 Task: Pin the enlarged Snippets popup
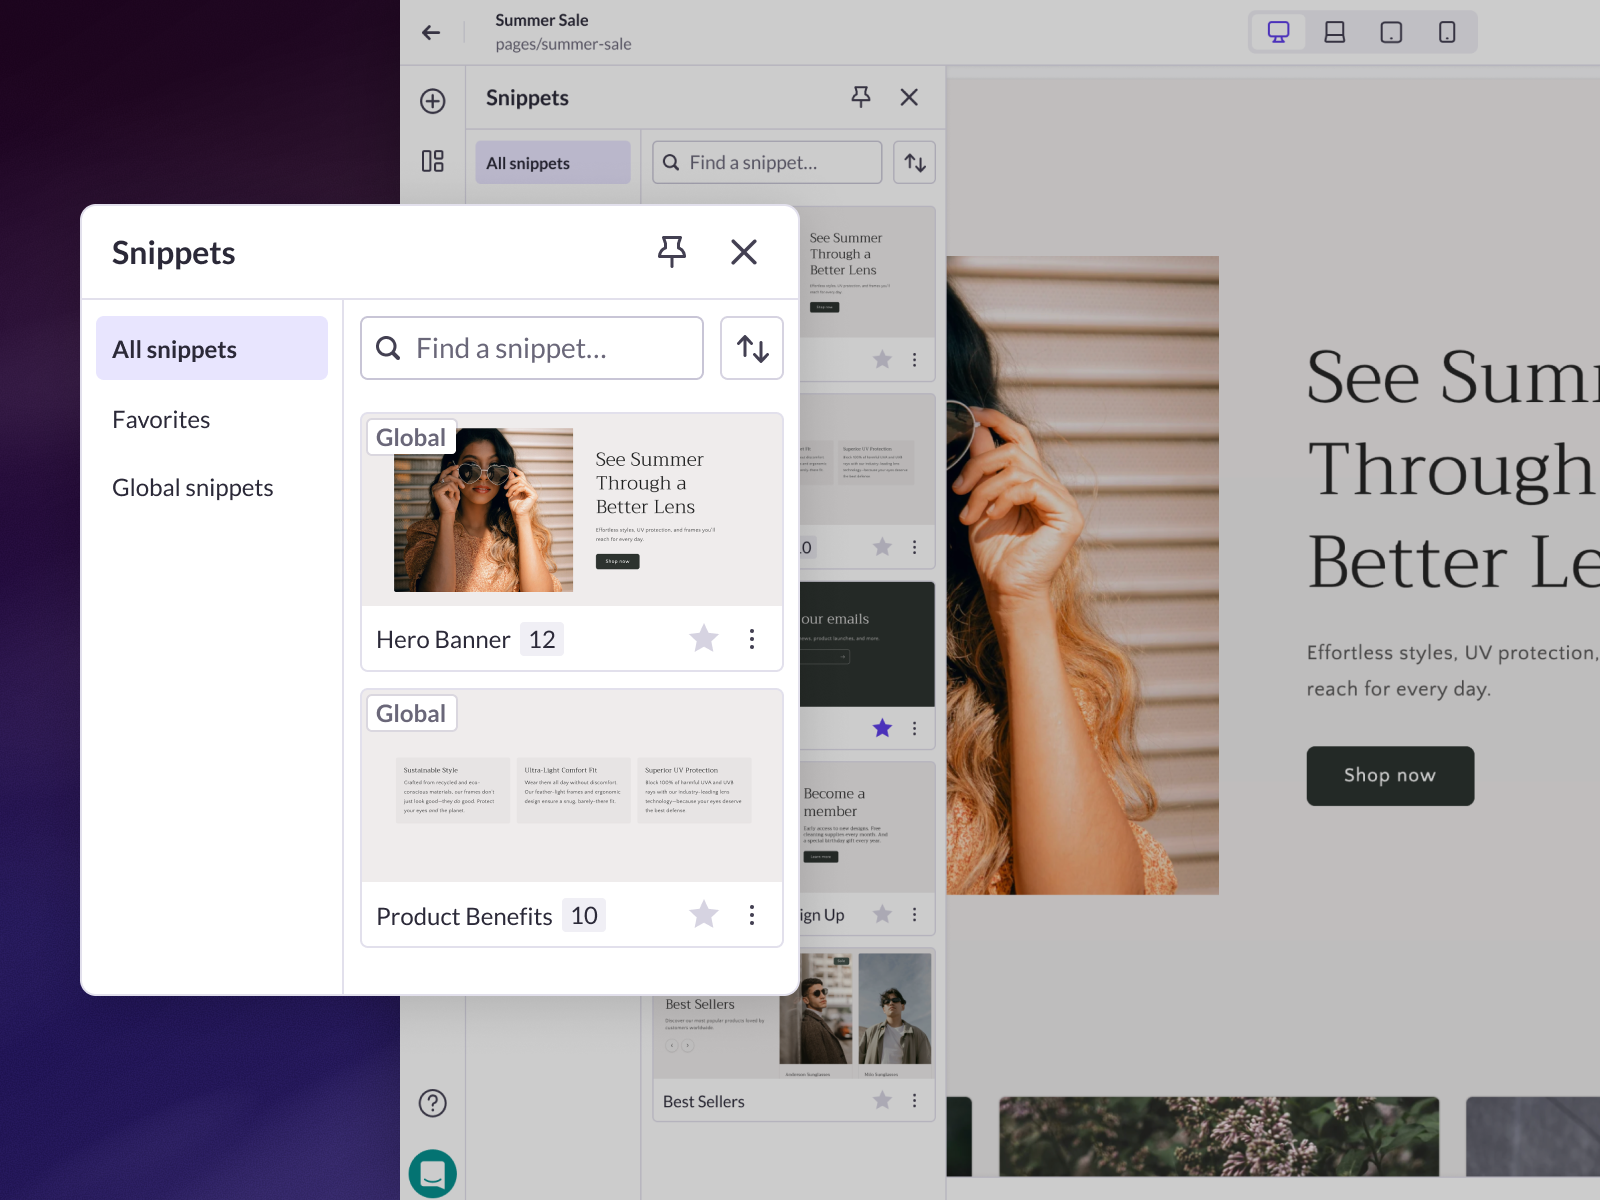click(x=672, y=252)
